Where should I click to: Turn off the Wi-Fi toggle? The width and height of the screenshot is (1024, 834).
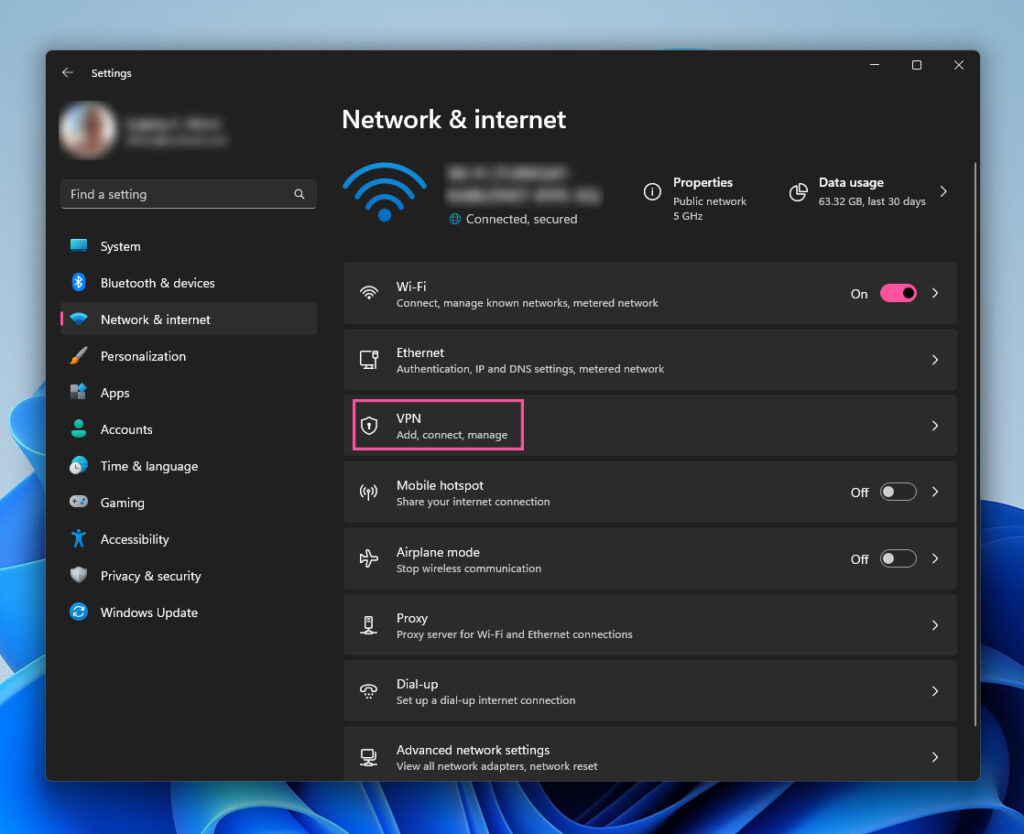coord(897,293)
